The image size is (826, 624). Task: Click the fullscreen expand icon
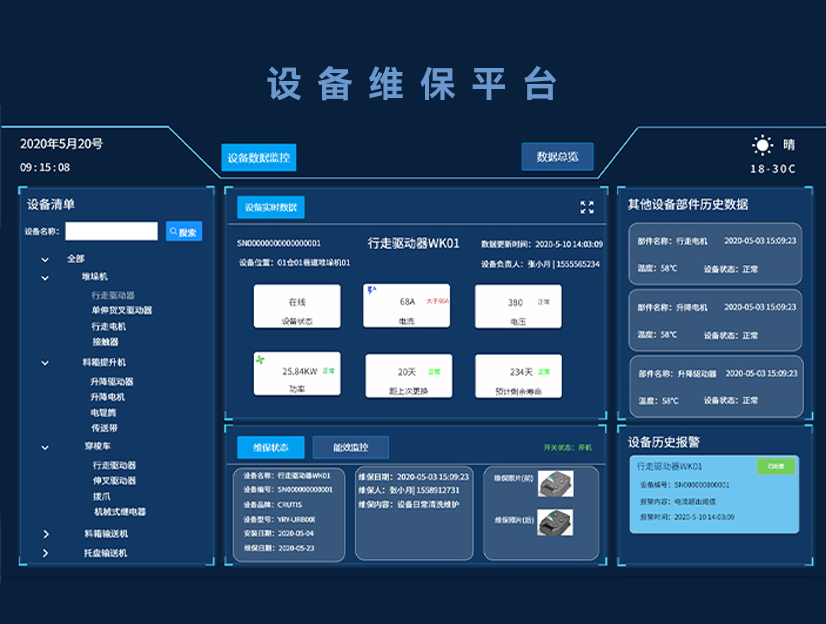[x=587, y=207]
